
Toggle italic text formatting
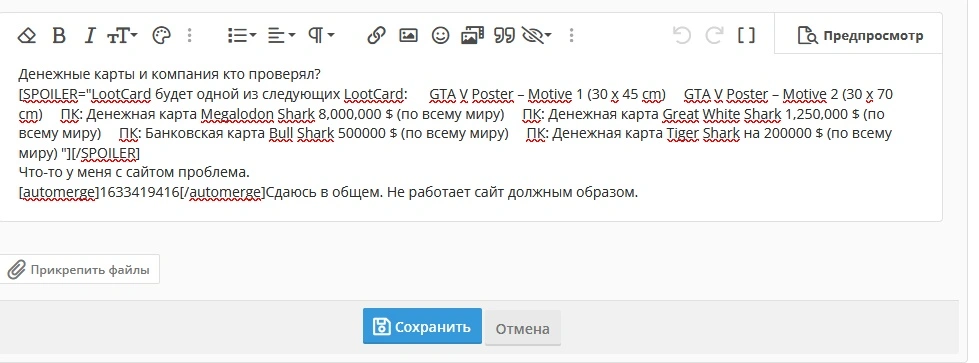tap(90, 36)
